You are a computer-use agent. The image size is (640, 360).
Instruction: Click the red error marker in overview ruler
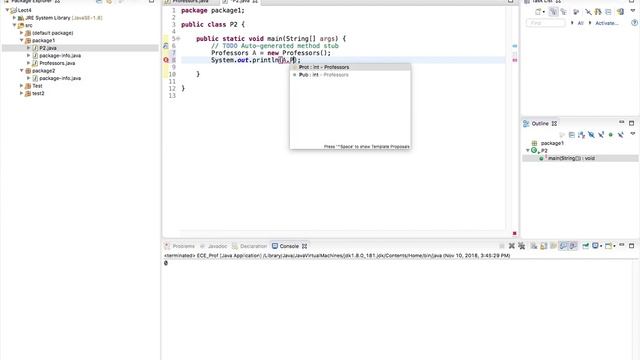pyautogui.click(x=515, y=60)
